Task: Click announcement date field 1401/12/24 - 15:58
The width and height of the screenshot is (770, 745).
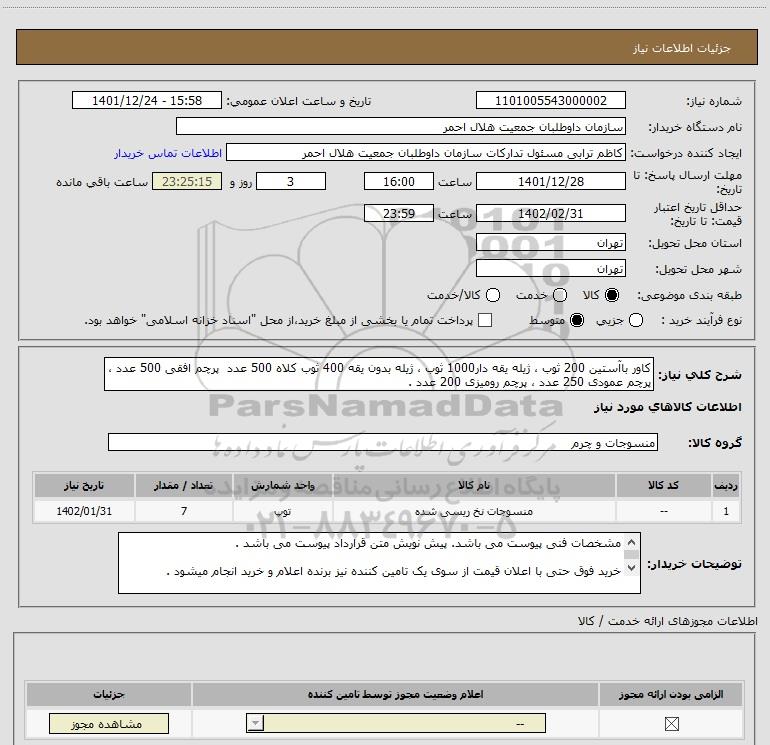Action: click(147, 100)
